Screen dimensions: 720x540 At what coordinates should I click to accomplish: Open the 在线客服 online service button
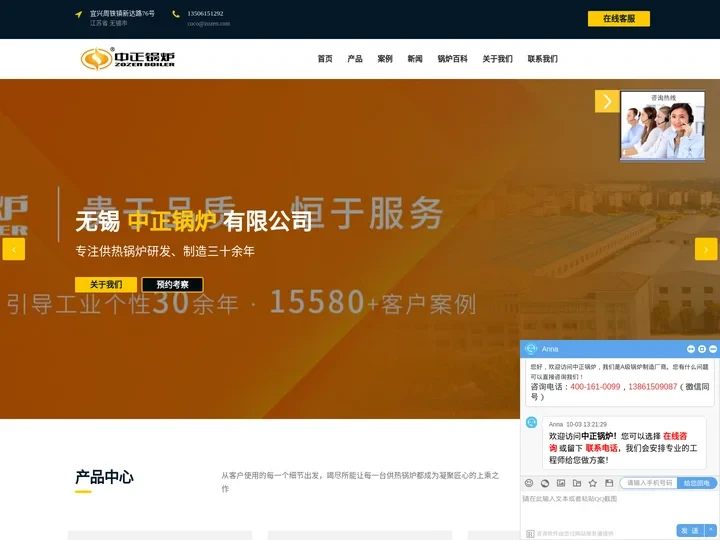point(619,19)
